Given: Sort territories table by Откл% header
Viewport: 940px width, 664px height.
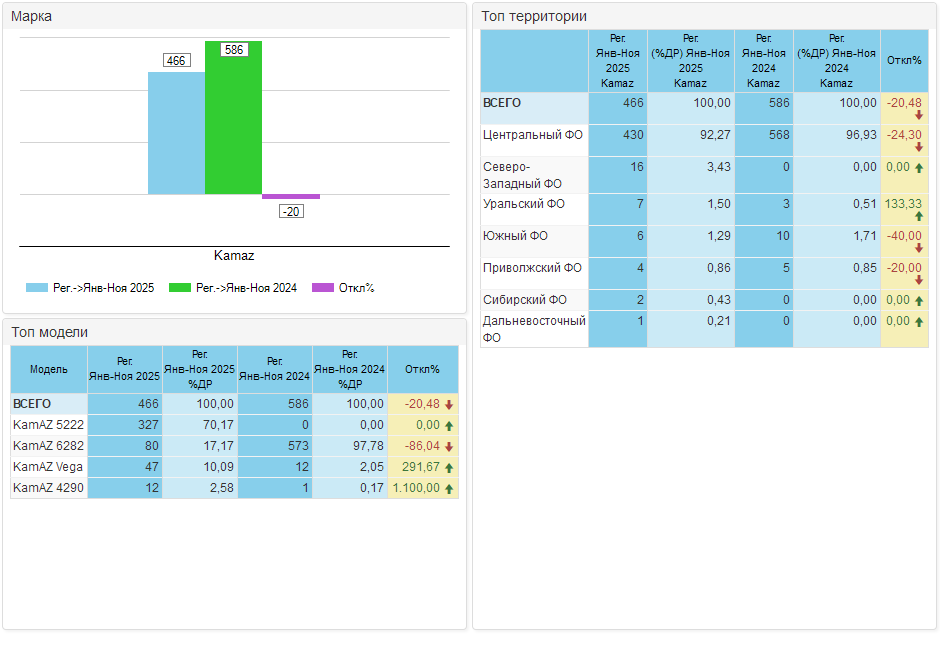Looking at the screenshot, I should point(904,60).
